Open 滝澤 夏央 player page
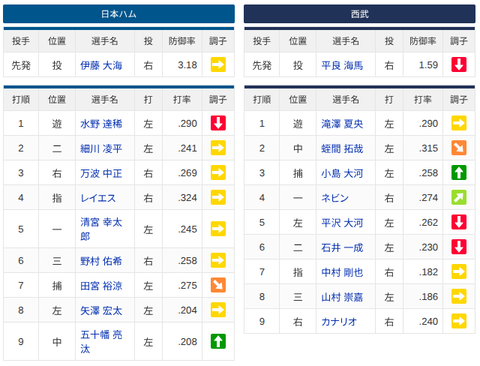This screenshot has width=480, height=366. click(342, 124)
